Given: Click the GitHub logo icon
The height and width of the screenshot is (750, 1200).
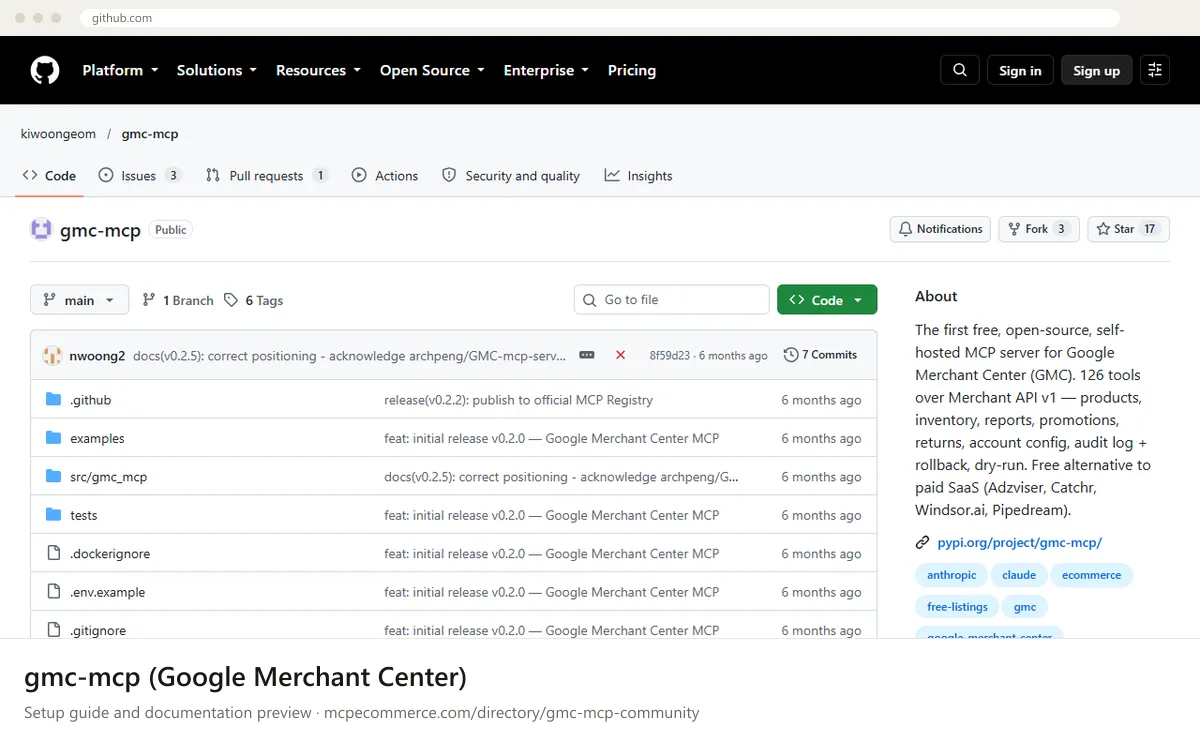Looking at the screenshot, I should (x=45, y=70).
